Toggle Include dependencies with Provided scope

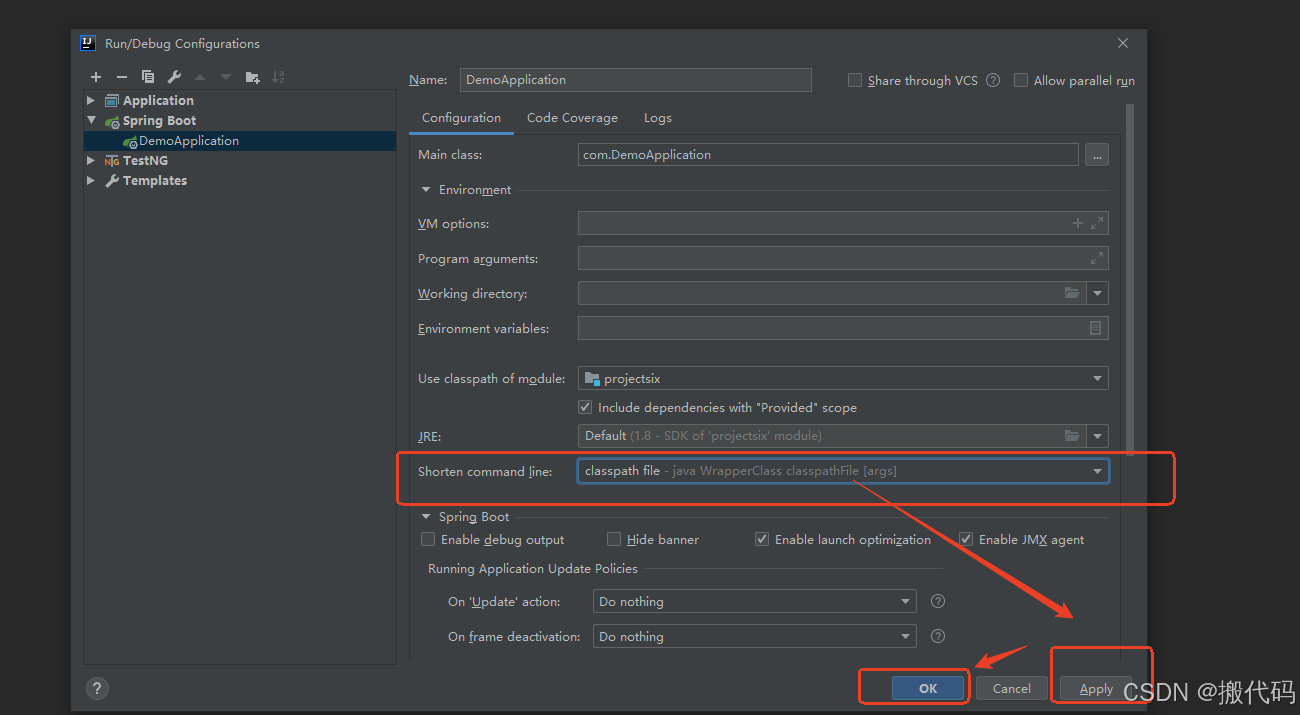(585, 407)
